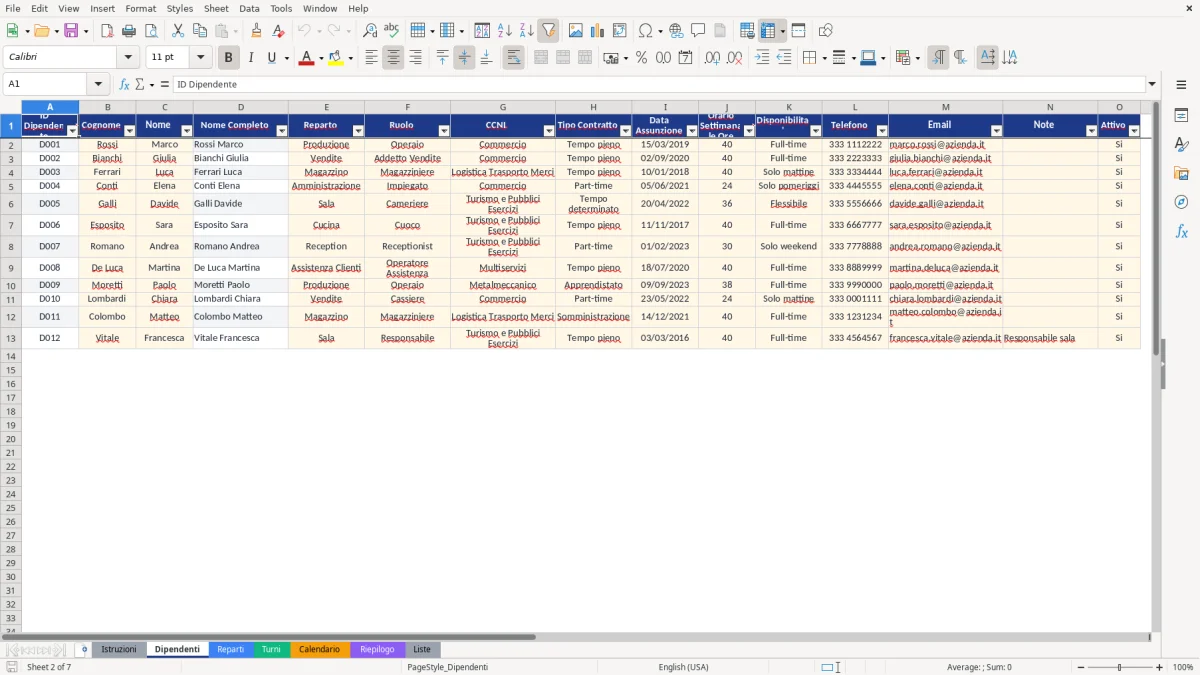Toggle Underline formatting
Viewport: 1200px width, 675px height.
coord(271,58)
